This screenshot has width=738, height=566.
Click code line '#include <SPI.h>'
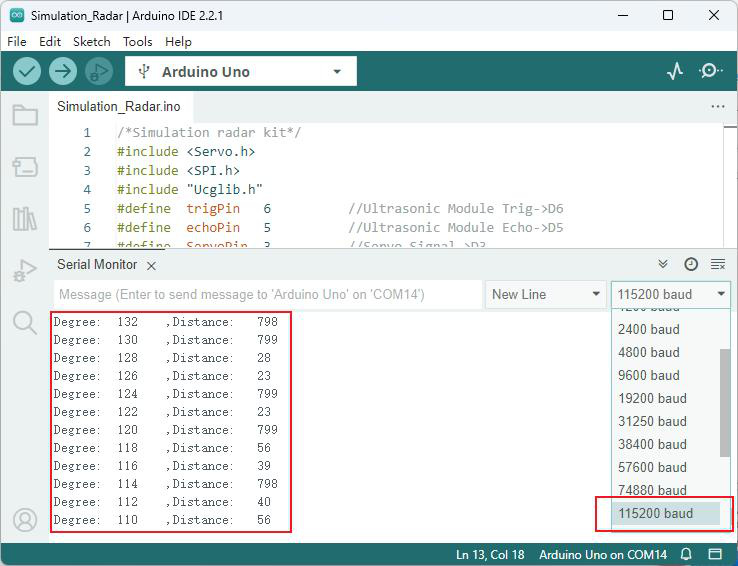point(178,170)
